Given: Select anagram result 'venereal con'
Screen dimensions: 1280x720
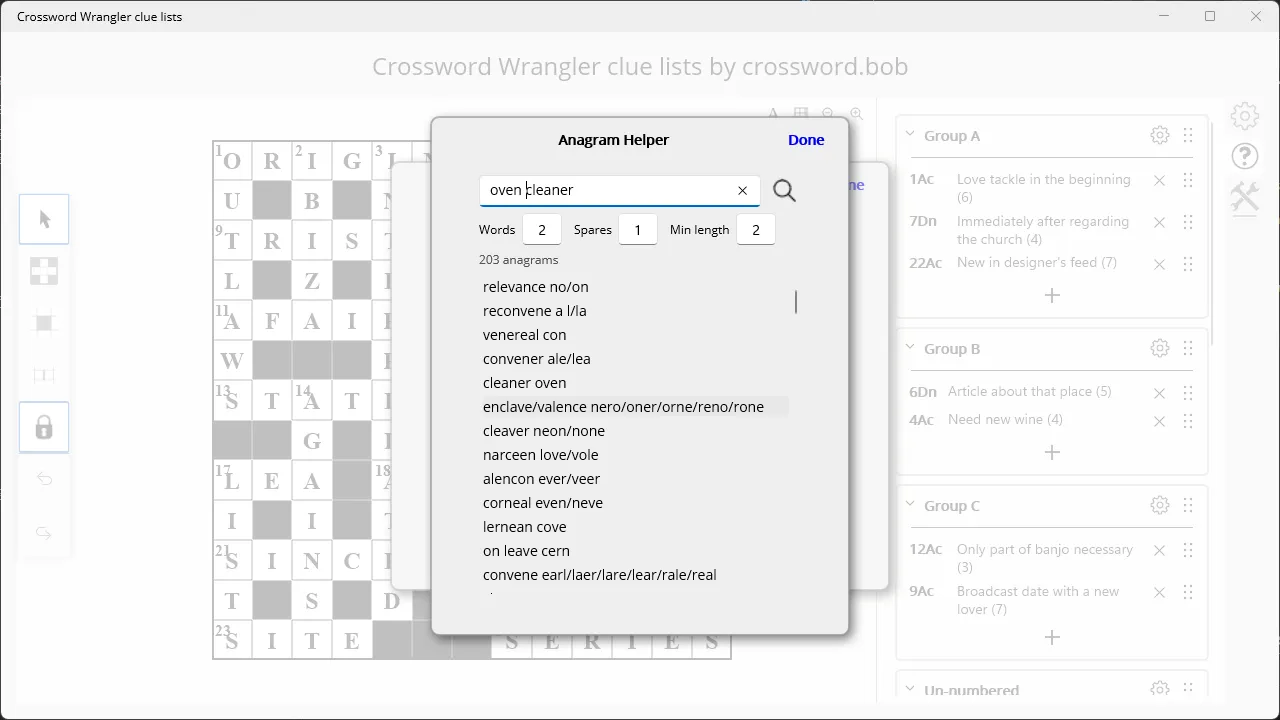Looking at the screenshot, I should (x=525, y=335).
